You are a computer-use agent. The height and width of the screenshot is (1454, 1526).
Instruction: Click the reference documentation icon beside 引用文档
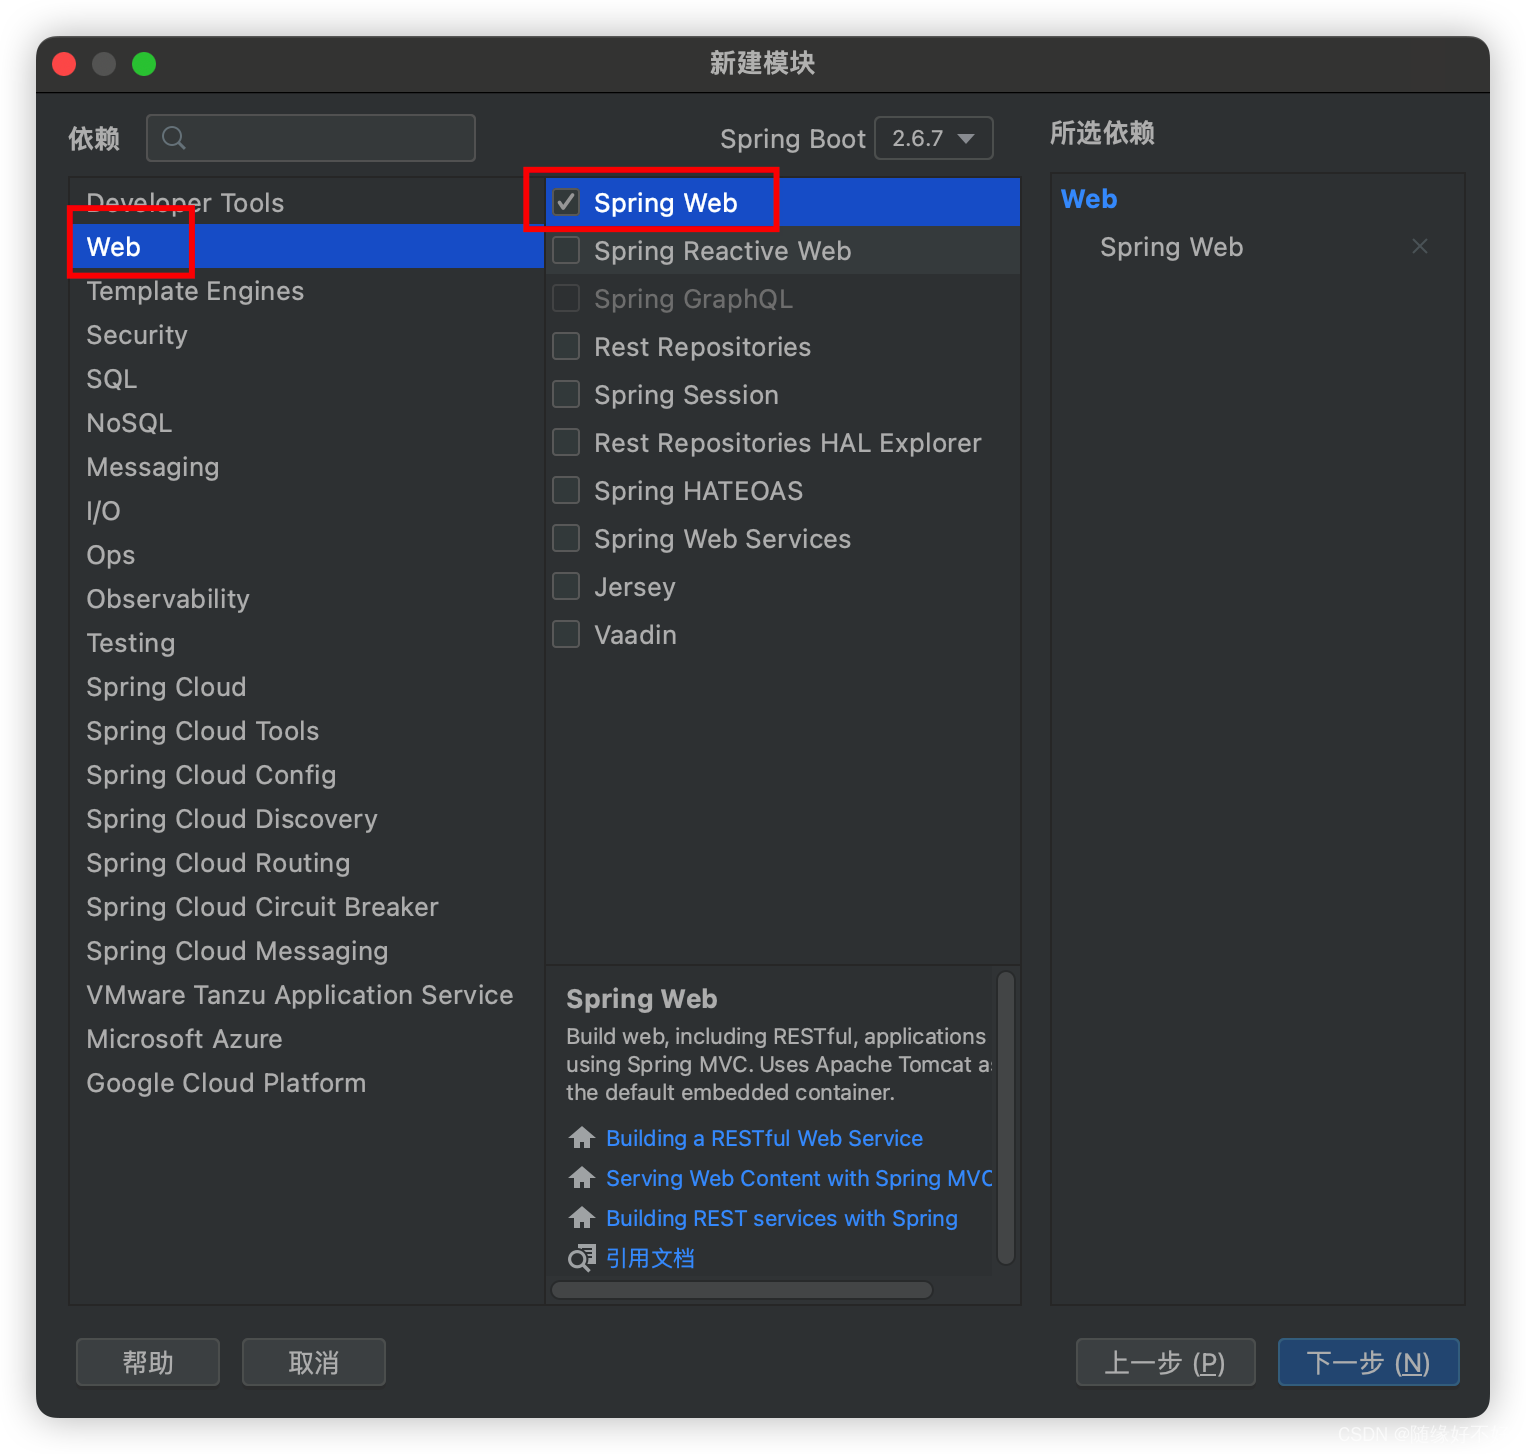click(581, 1257)
